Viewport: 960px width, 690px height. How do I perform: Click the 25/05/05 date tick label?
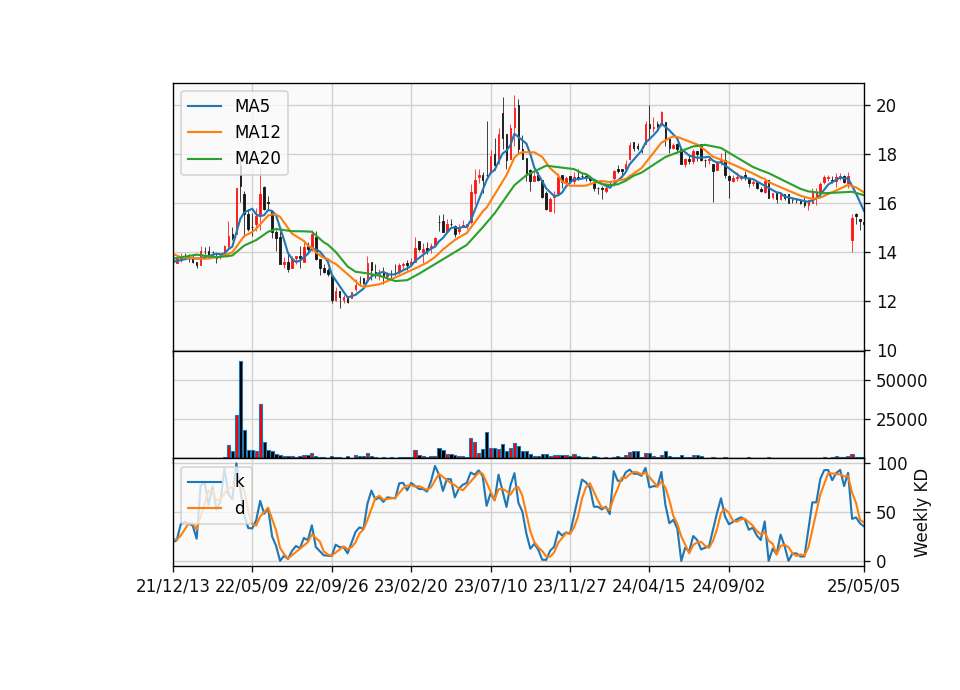click(864, 587)
